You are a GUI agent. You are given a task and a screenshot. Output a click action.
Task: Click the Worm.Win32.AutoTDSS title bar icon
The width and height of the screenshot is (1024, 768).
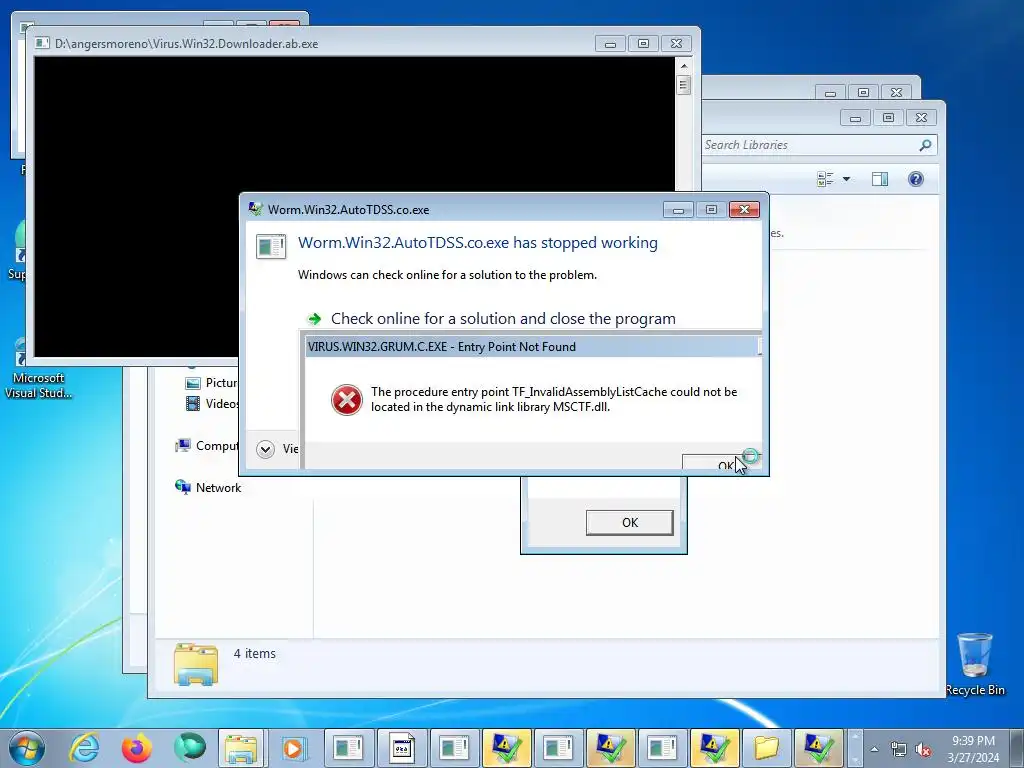tap(255, 210)
